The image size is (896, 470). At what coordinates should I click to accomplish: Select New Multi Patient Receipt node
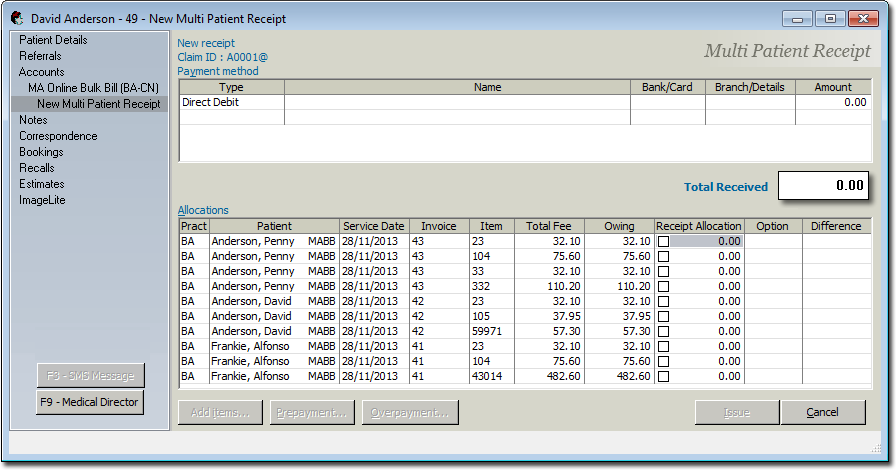pos(98,104)
